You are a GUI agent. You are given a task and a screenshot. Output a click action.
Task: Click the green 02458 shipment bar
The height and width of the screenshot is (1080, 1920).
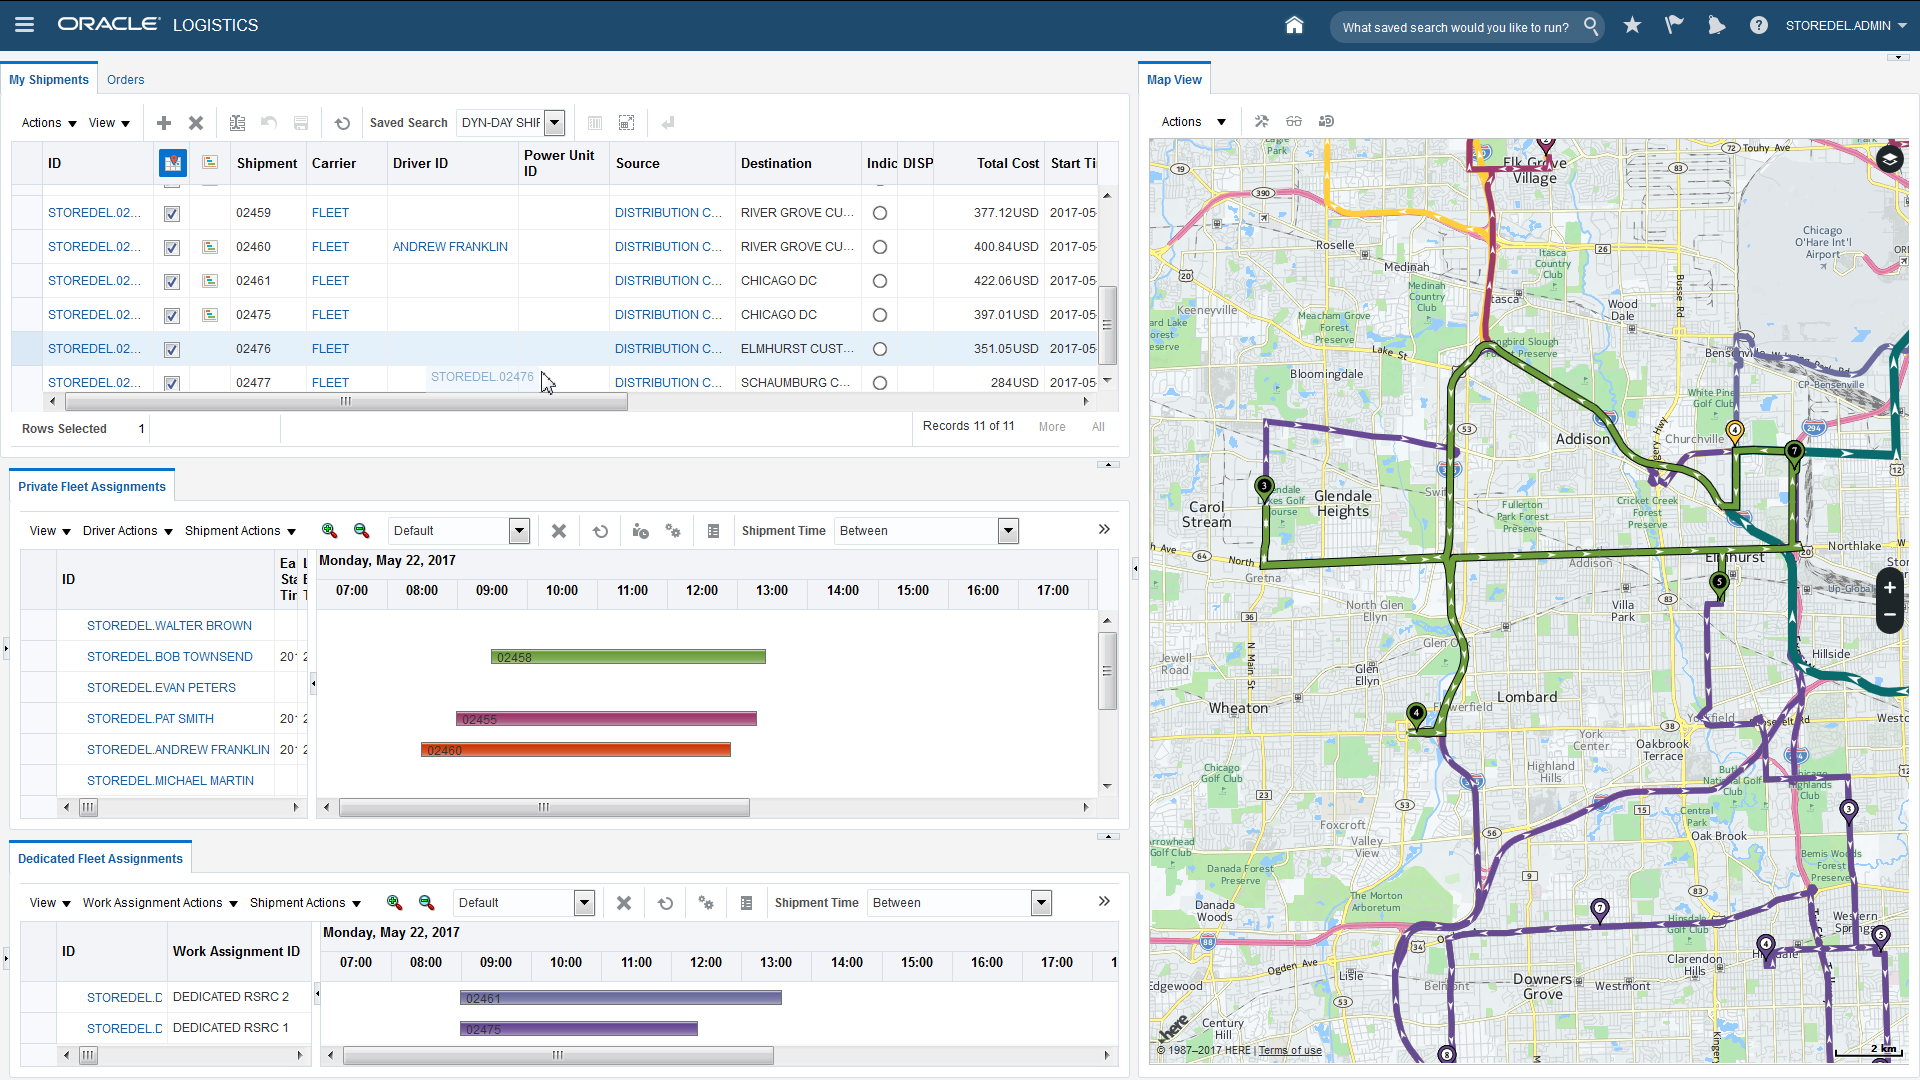628,657
